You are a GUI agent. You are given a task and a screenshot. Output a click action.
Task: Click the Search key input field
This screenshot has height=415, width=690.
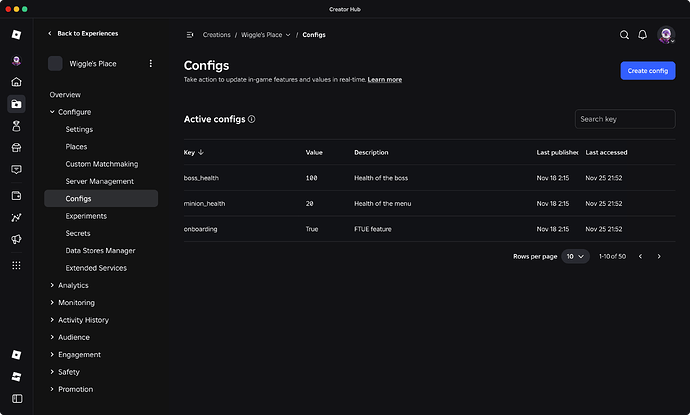(625, 119)
